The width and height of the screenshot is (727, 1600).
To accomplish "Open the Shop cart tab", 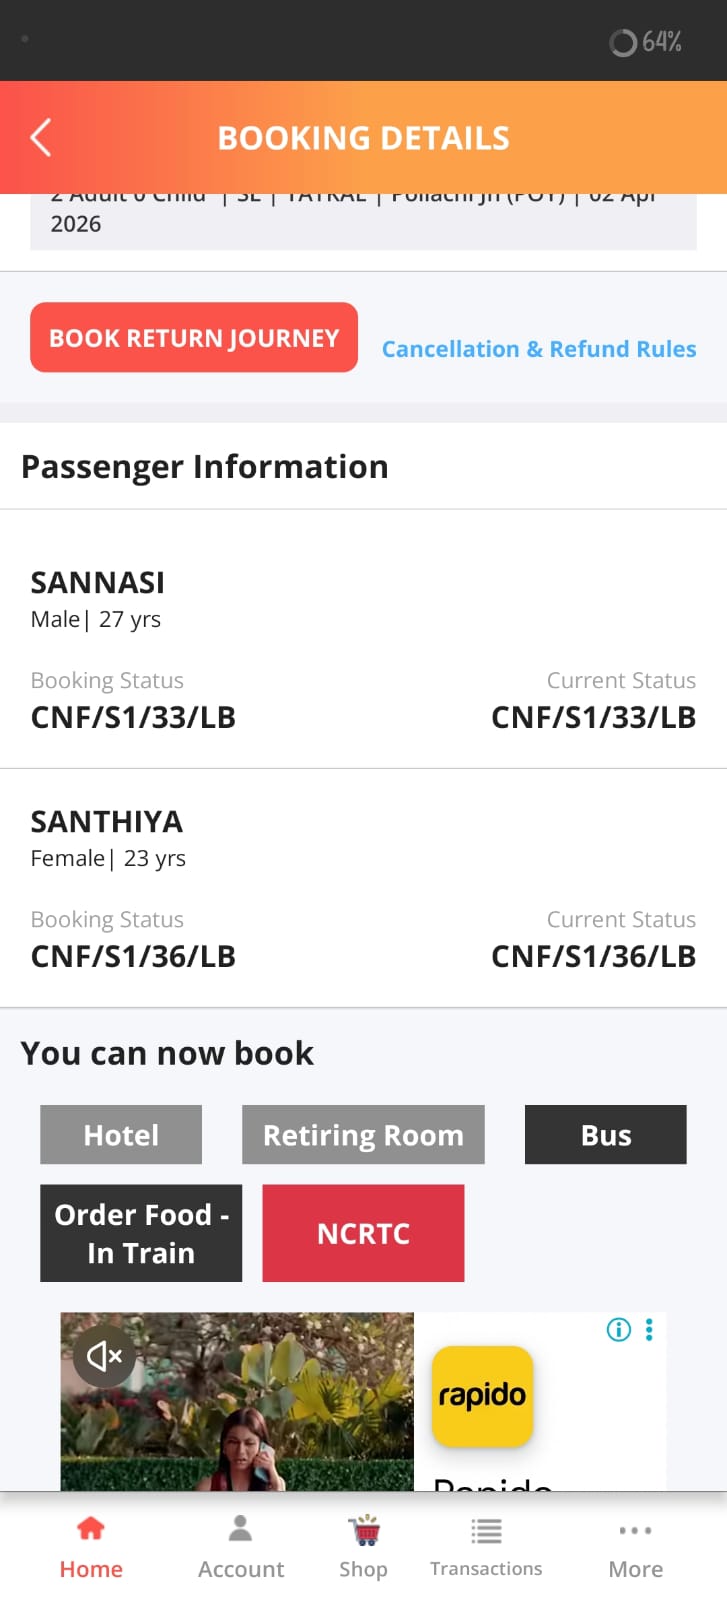I will tap(363, 1547).
